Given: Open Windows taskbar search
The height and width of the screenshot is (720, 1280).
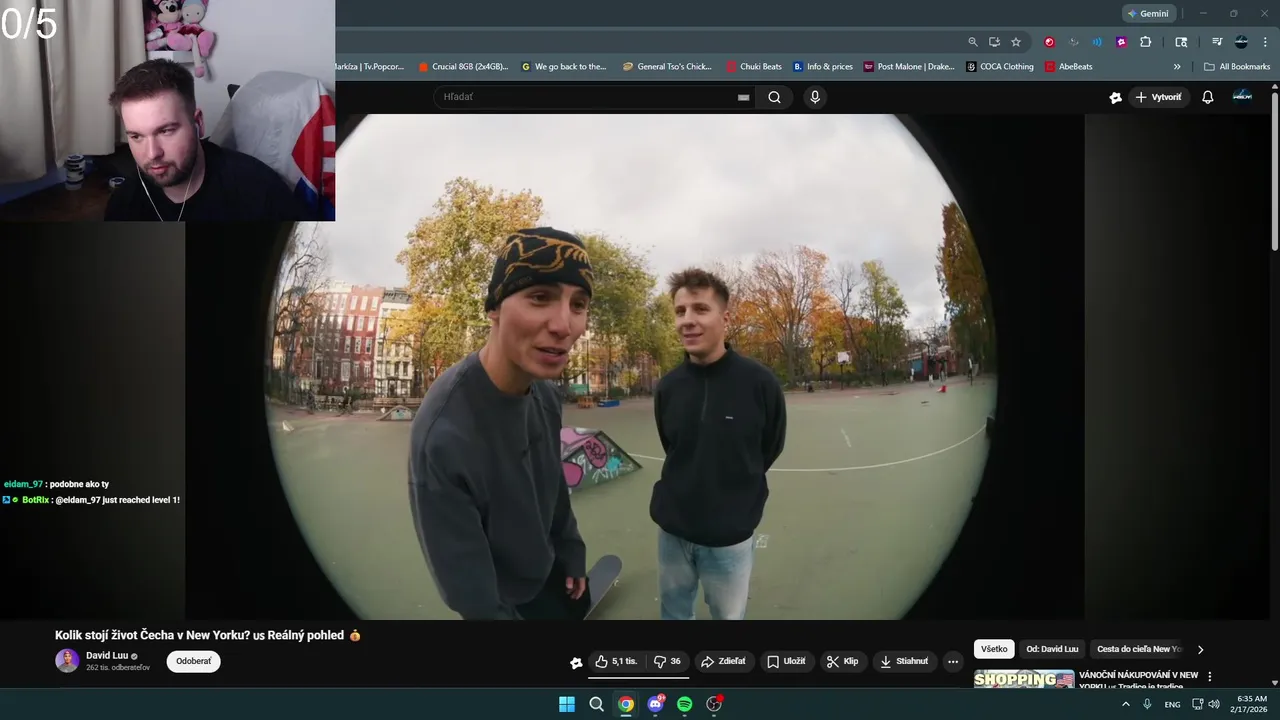Looking at the screenshot, I should click(x=596, y=704).
